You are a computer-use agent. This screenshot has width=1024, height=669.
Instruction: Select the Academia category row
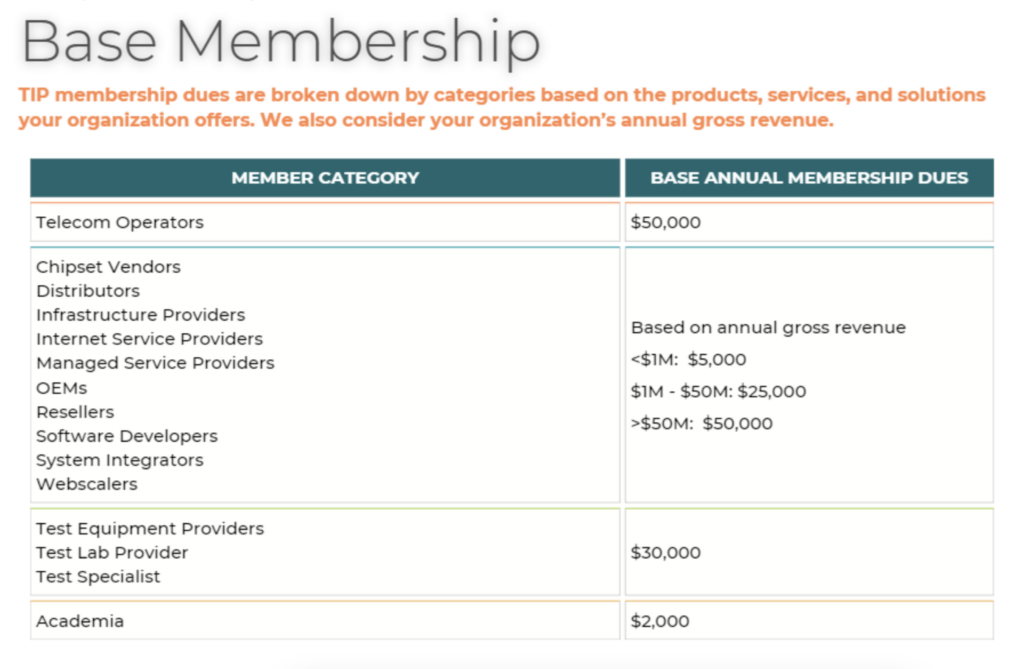coord(80,621)
